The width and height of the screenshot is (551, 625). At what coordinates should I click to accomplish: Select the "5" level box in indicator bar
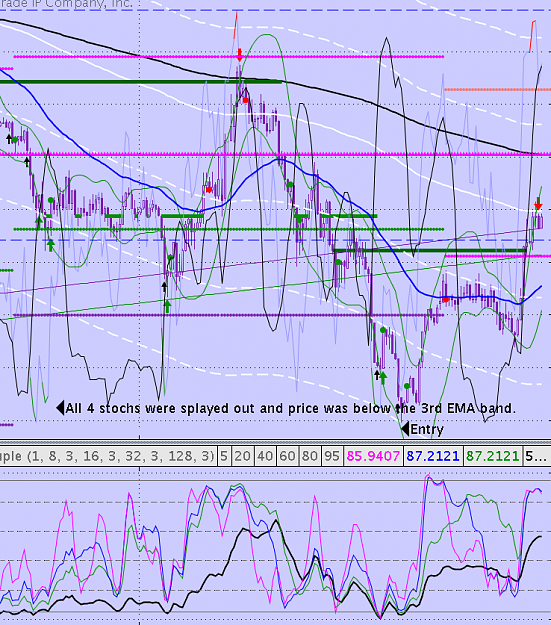coord(224,456)
